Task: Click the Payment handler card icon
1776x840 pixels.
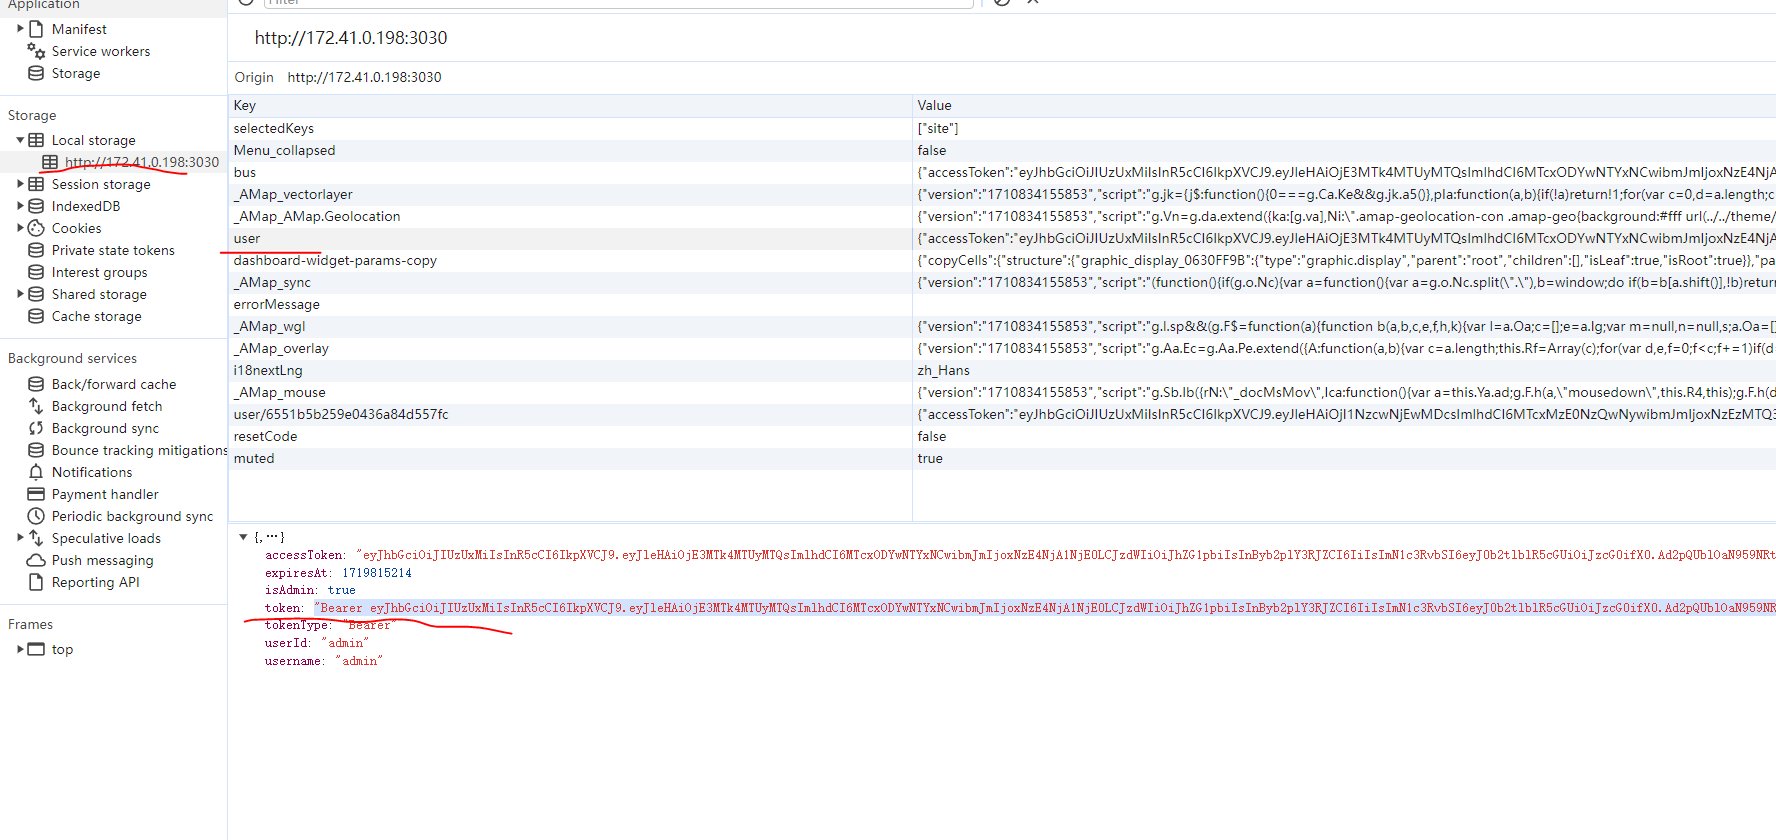Action: [36, 494]
